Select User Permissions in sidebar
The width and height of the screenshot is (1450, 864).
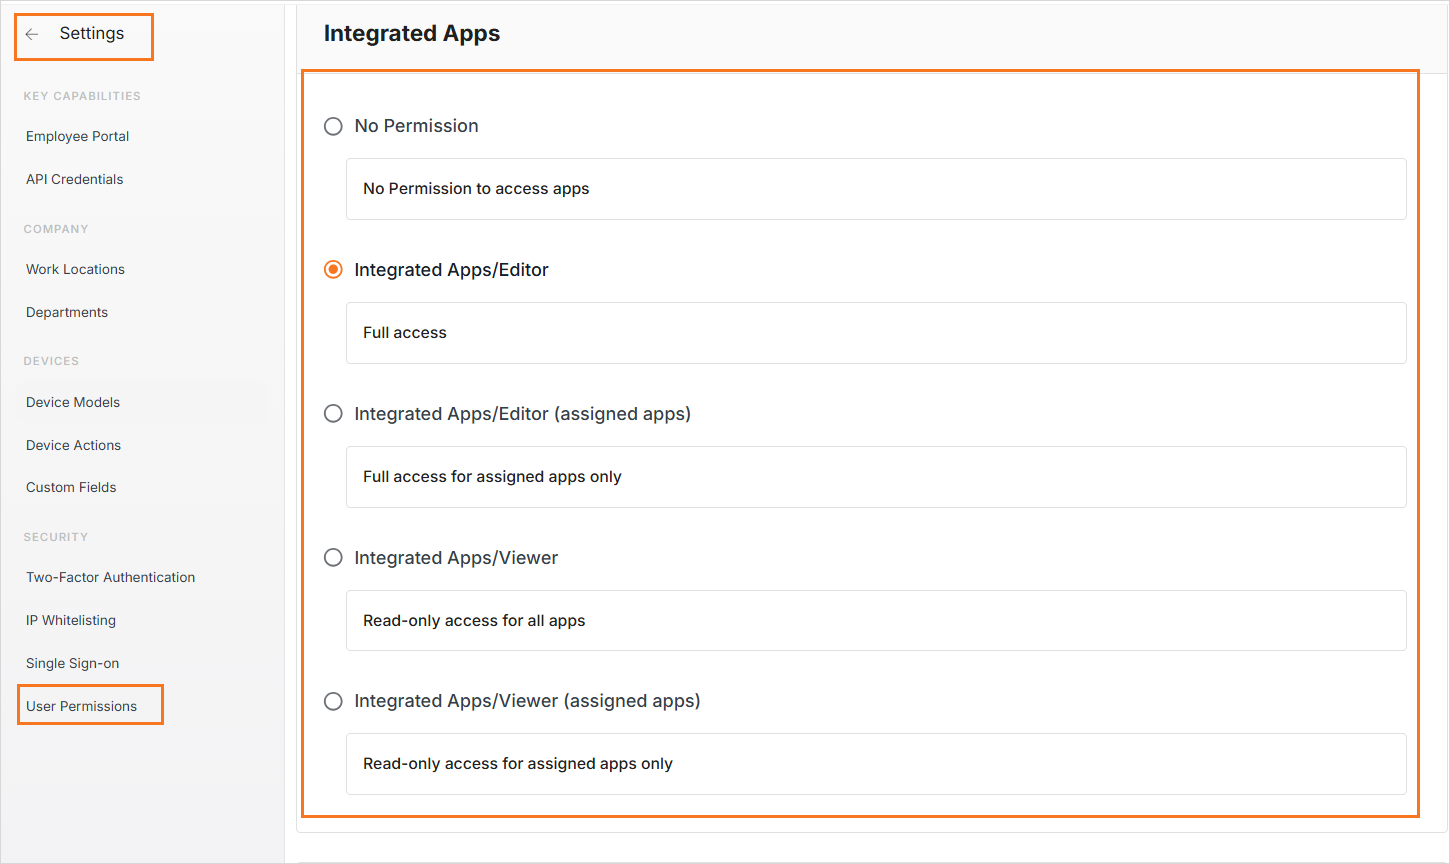point(82,706)
